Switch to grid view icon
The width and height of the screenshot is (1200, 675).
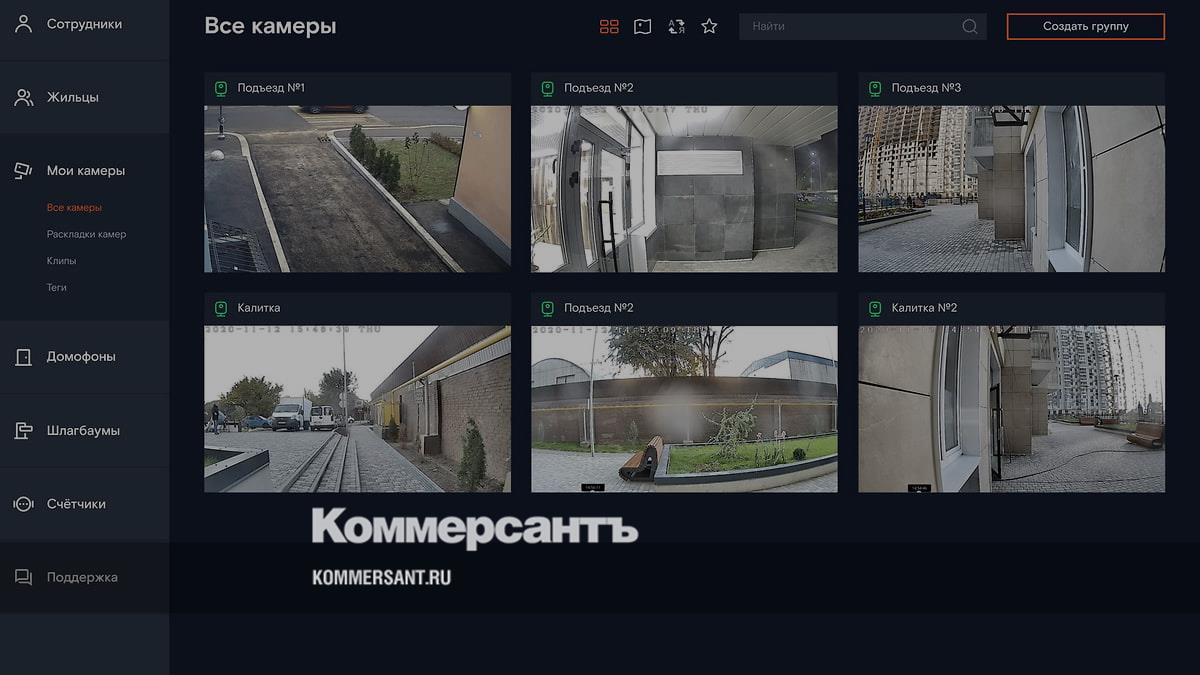pos(609,27)
